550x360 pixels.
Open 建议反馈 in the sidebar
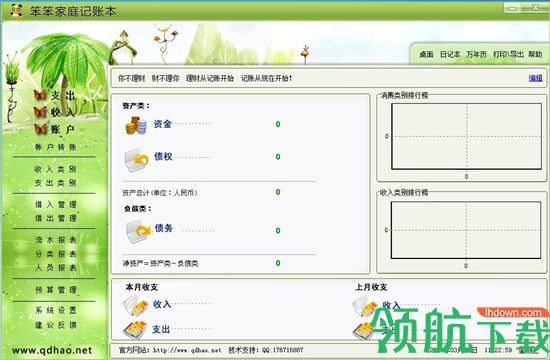(x=56, y=325)
